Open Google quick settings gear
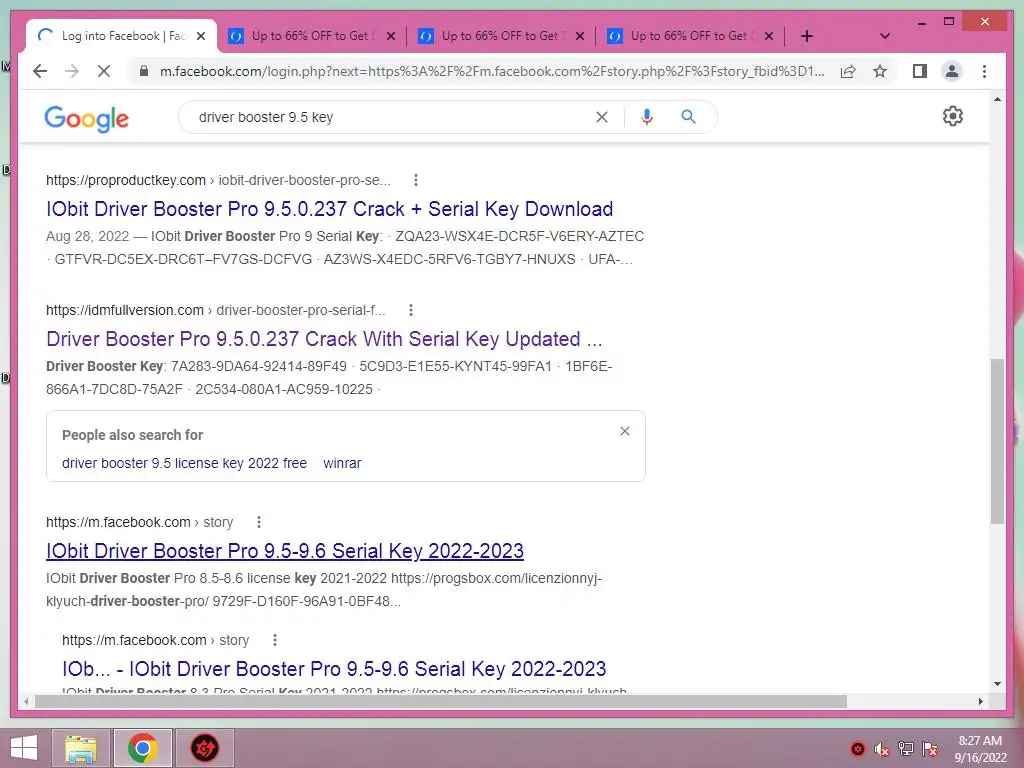Screen dimensions: 1024x768 953,116
